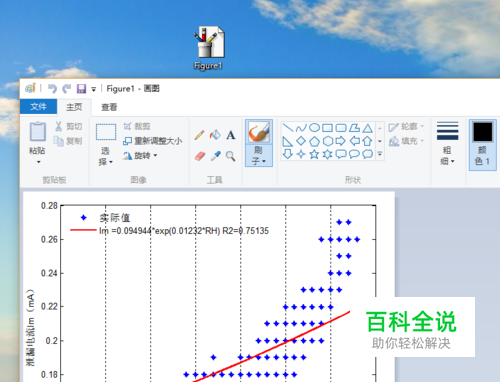500x382 pixels.
Task: Save the image with the floppy icon
Action: (81, 88)
